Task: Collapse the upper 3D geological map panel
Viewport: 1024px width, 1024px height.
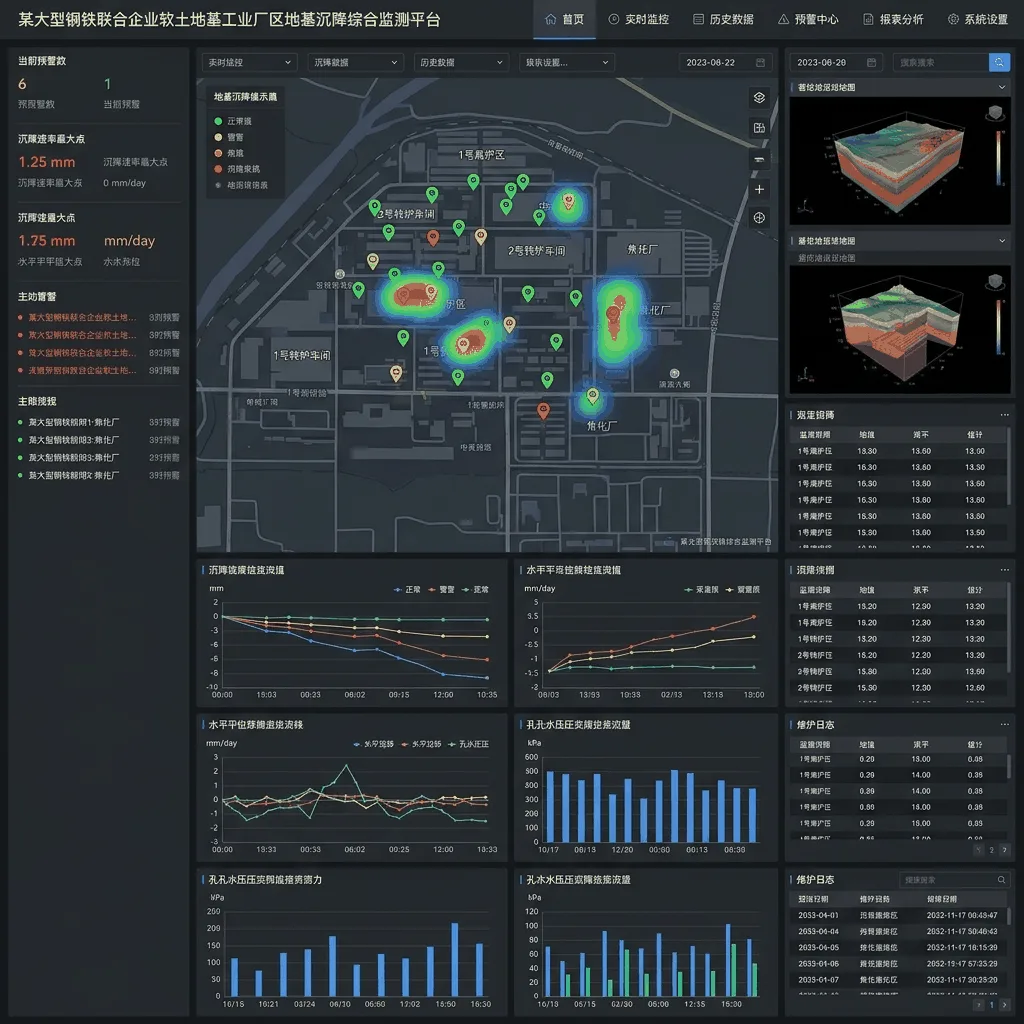Action: click(x=1002, y=87)
